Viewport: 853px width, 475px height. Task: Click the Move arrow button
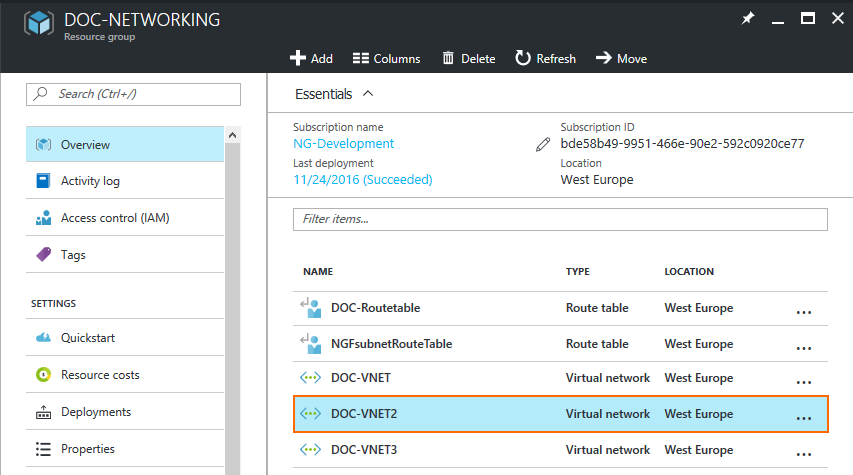coord(621,58)
